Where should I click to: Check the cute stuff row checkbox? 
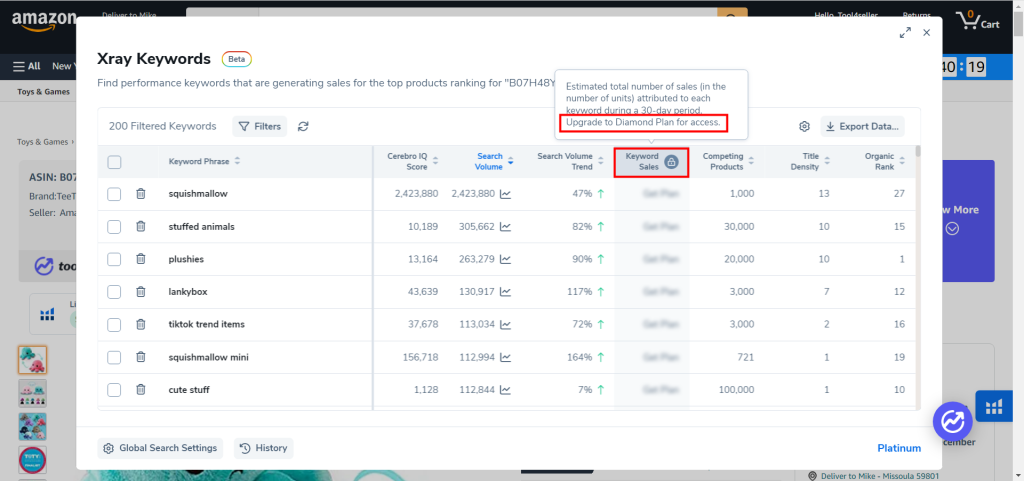tap(114, 390)
